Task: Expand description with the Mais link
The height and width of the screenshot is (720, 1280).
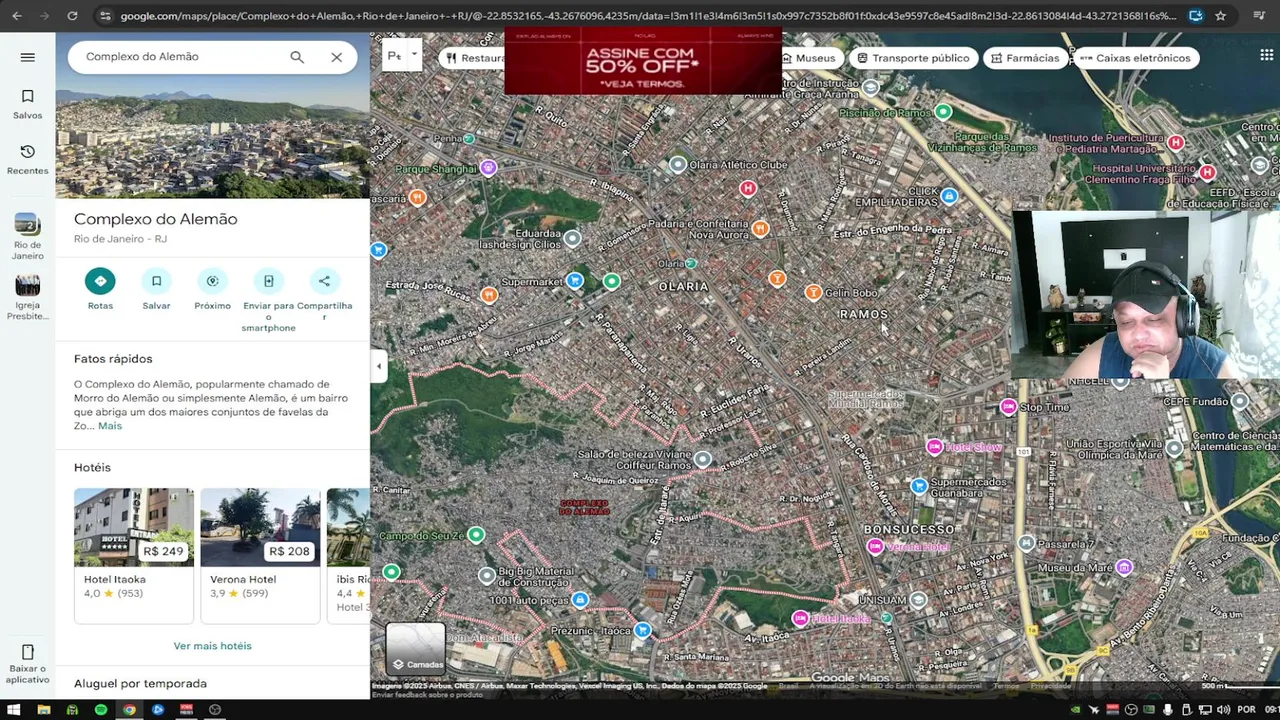Action: 110,426
